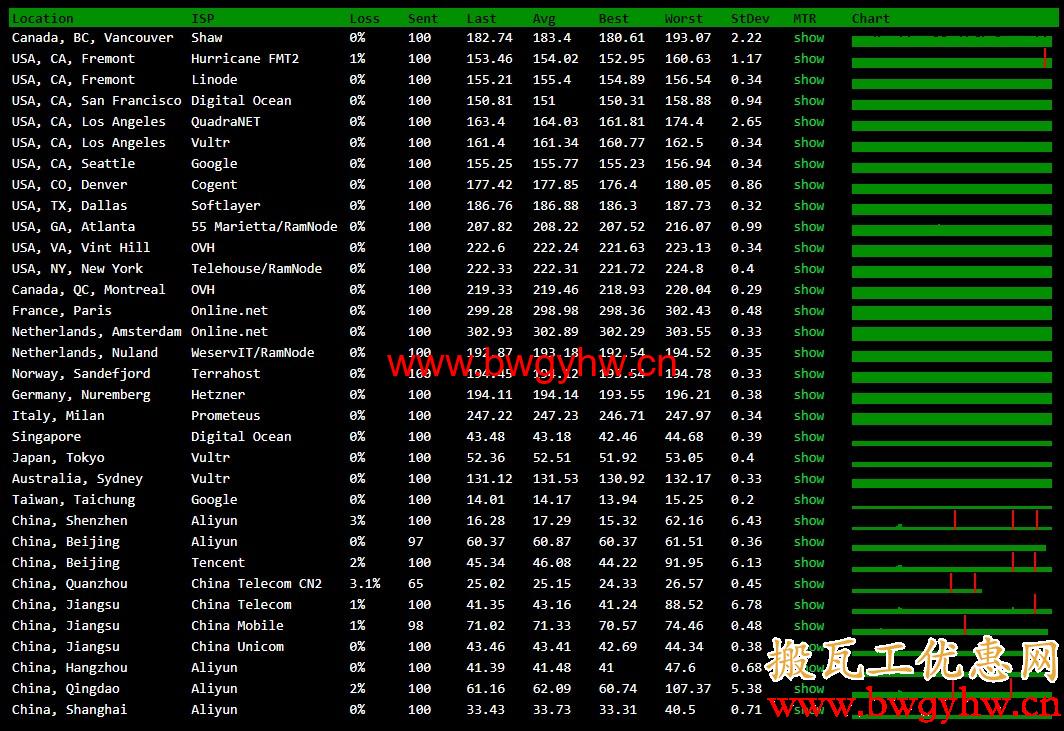The height and width of the screenshot is (731, 1064).
Task: Show MTR for France Paris Online.net
Action: [809, 312]
